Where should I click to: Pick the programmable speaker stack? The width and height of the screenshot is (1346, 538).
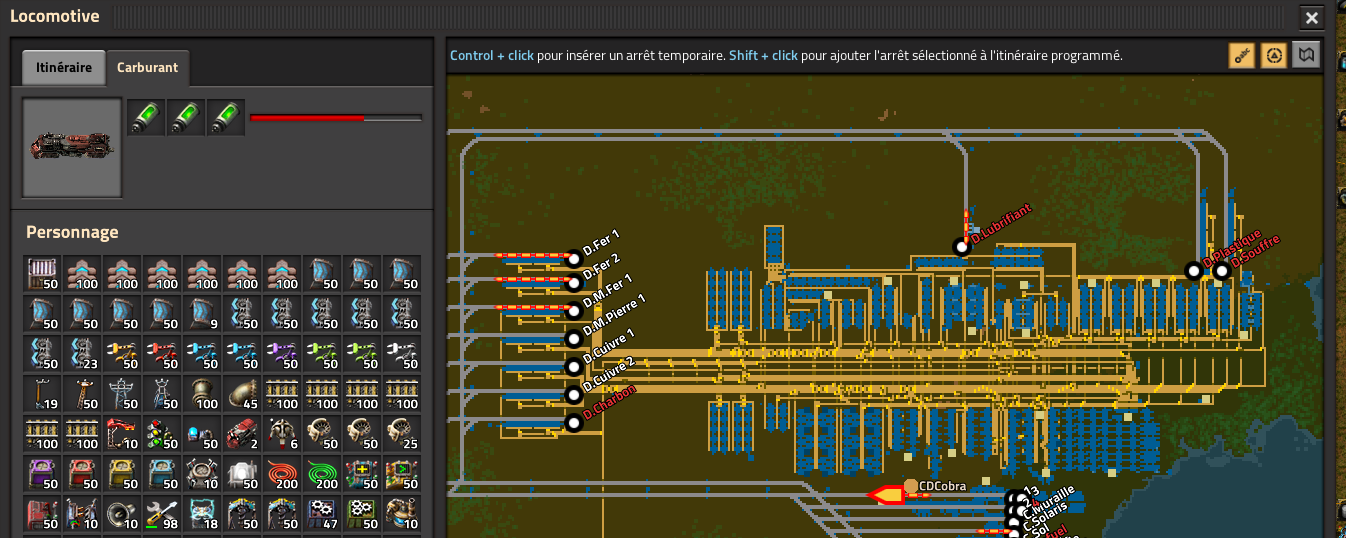tap(122, 514)
